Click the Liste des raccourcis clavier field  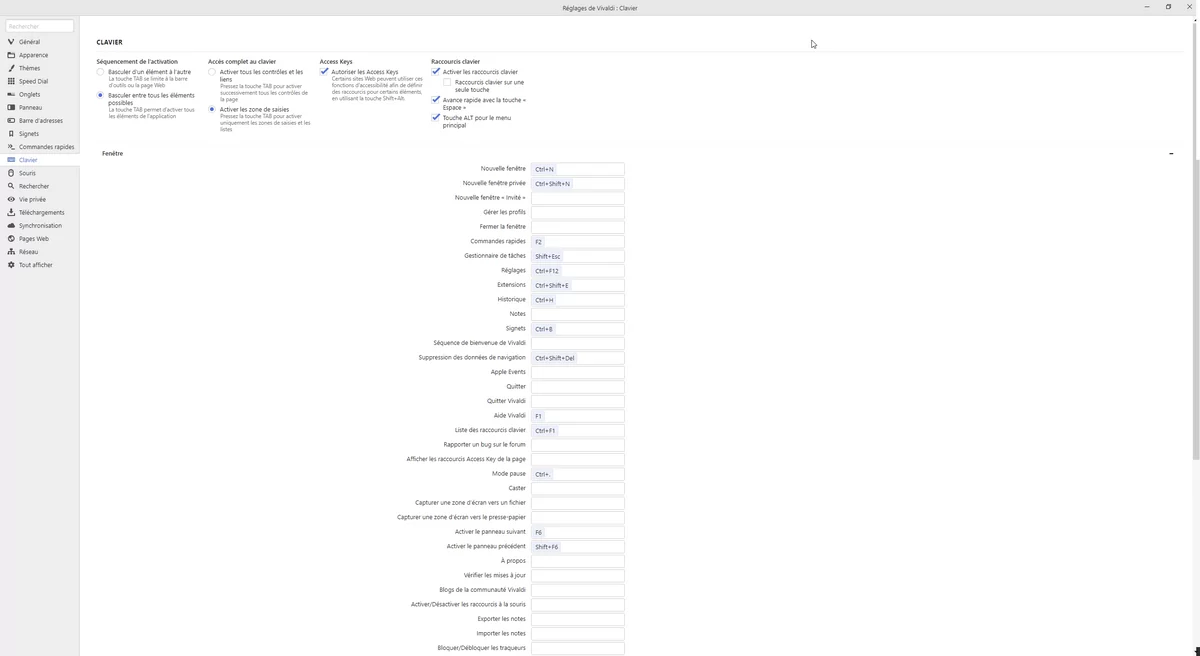click(x=578, y=430)
